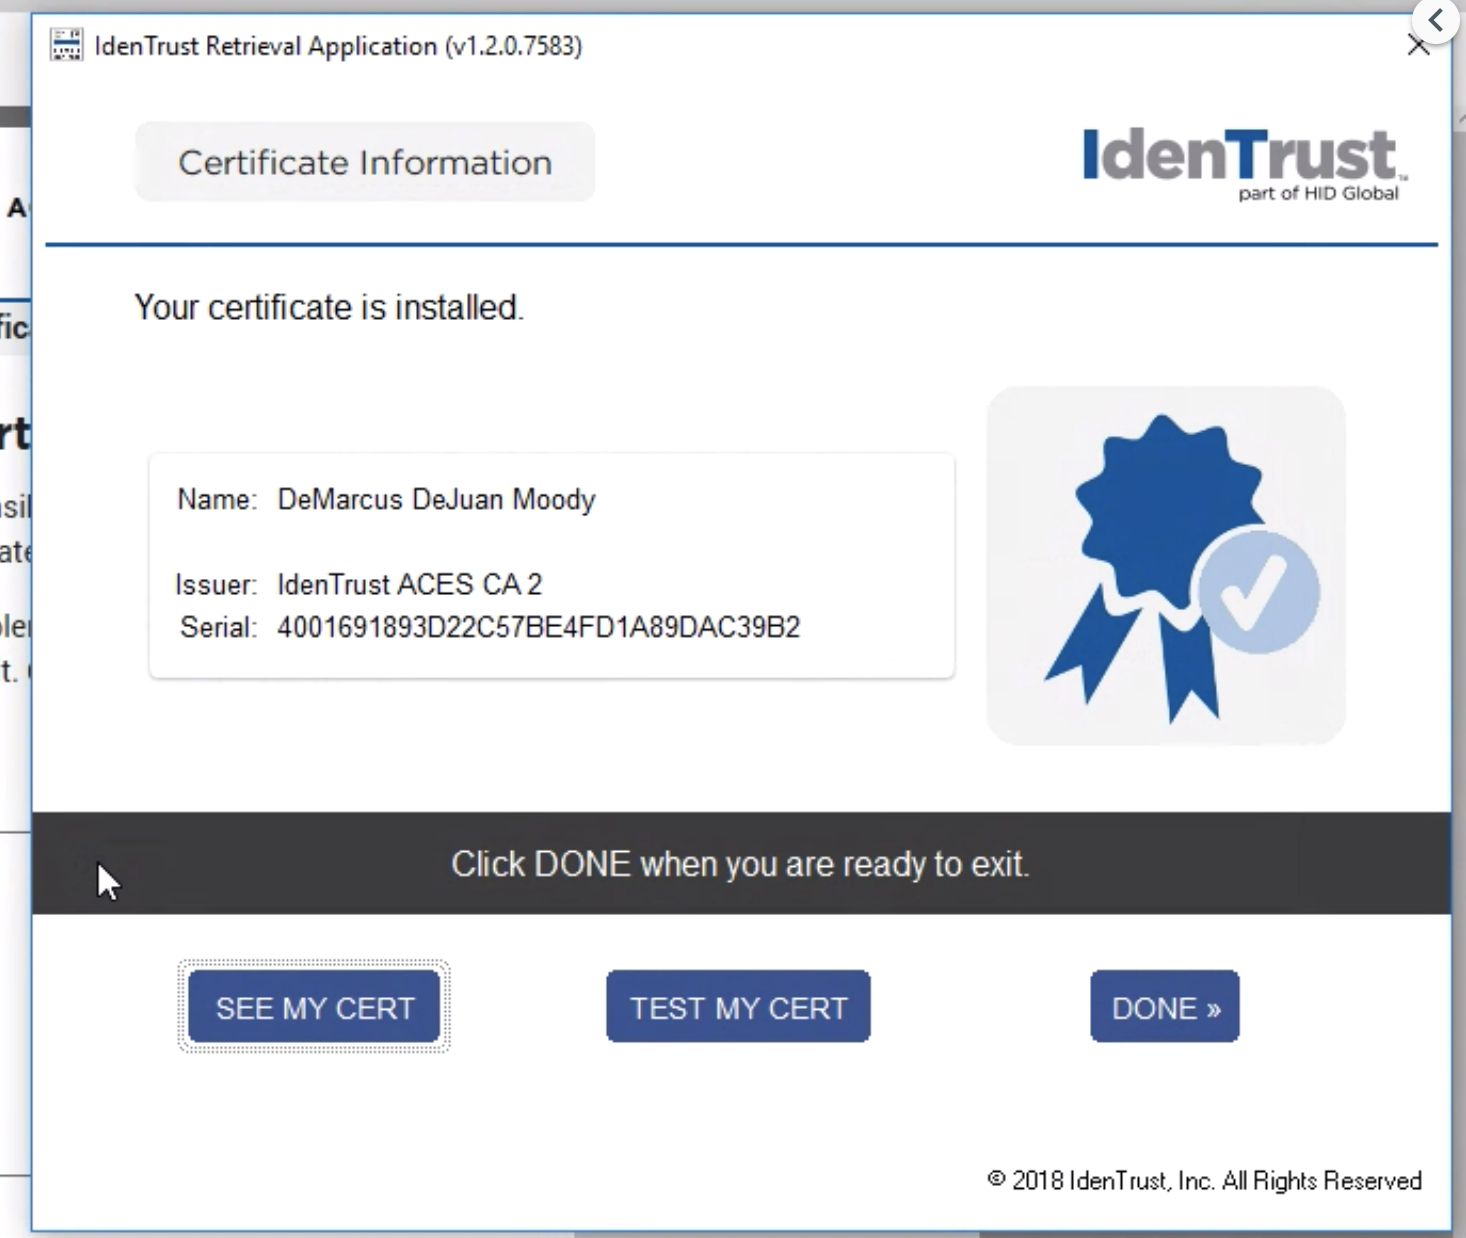Click the IdenTrust part of HID Global logo
The width and height of the screenshot is (1466, 1238).
coord(1244,164)
